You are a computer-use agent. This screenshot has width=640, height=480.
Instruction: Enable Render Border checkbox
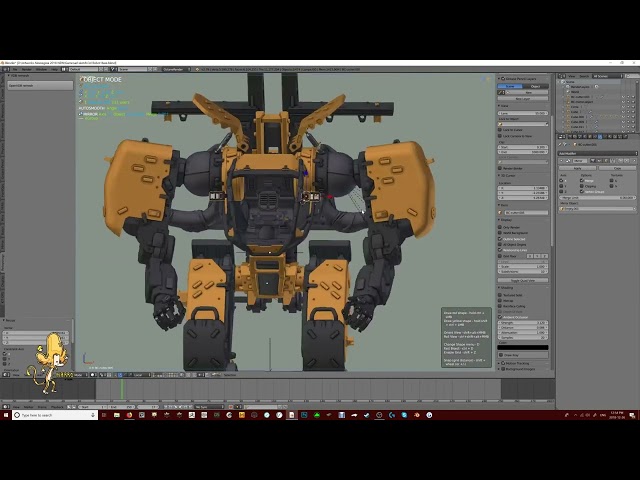tap(500, 168)
